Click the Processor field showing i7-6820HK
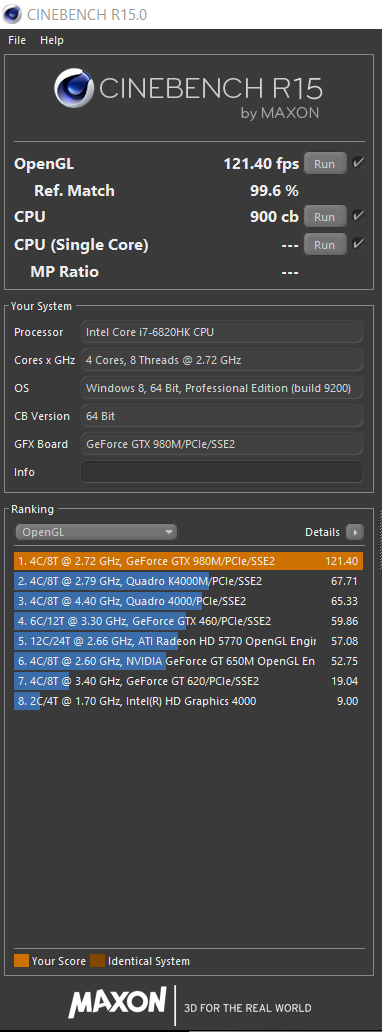382x1032 pixels. point(221,332)
